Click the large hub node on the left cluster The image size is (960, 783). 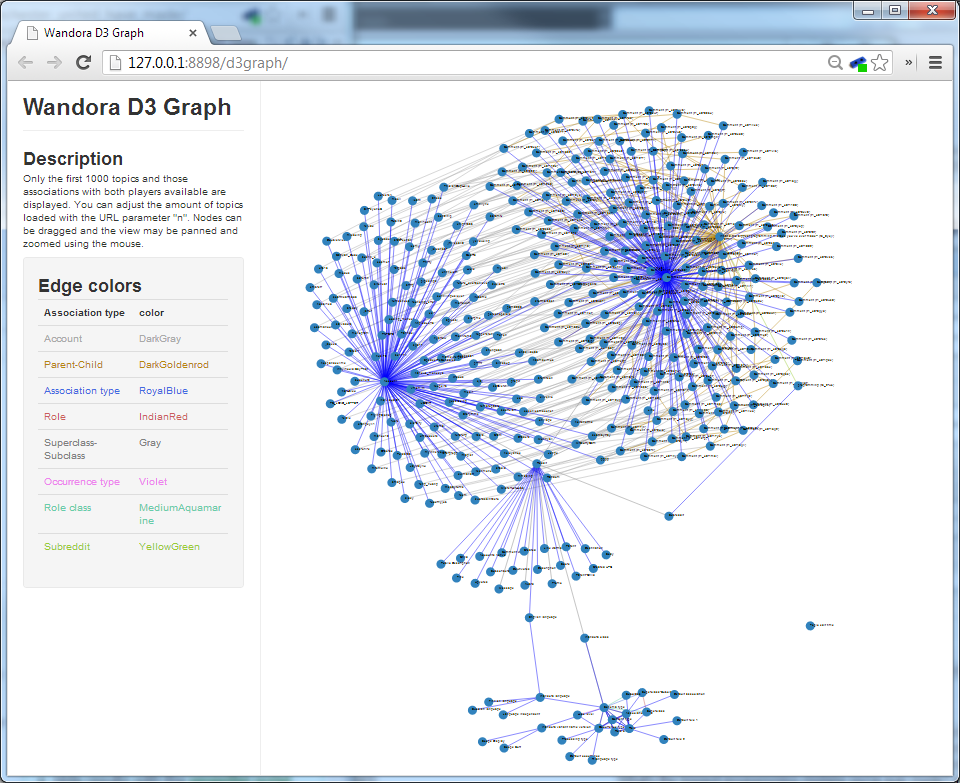tap(385, 380)
